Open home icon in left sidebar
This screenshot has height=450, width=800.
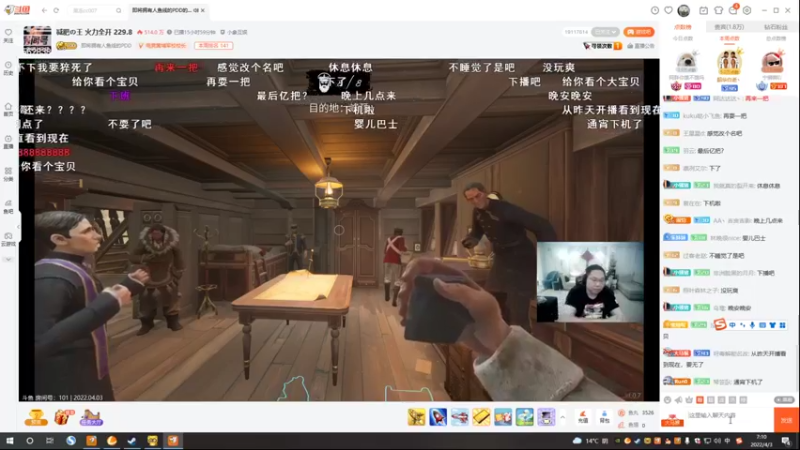coord(8,109)
